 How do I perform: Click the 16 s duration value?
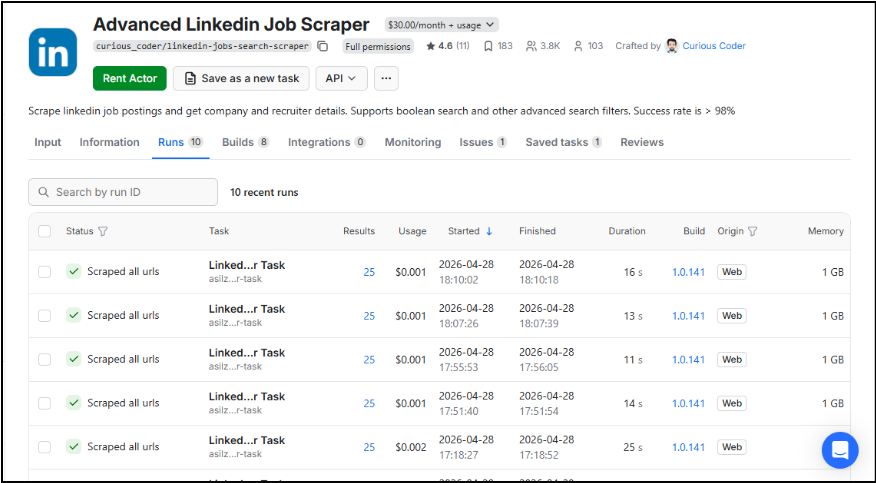pos(633,272)
